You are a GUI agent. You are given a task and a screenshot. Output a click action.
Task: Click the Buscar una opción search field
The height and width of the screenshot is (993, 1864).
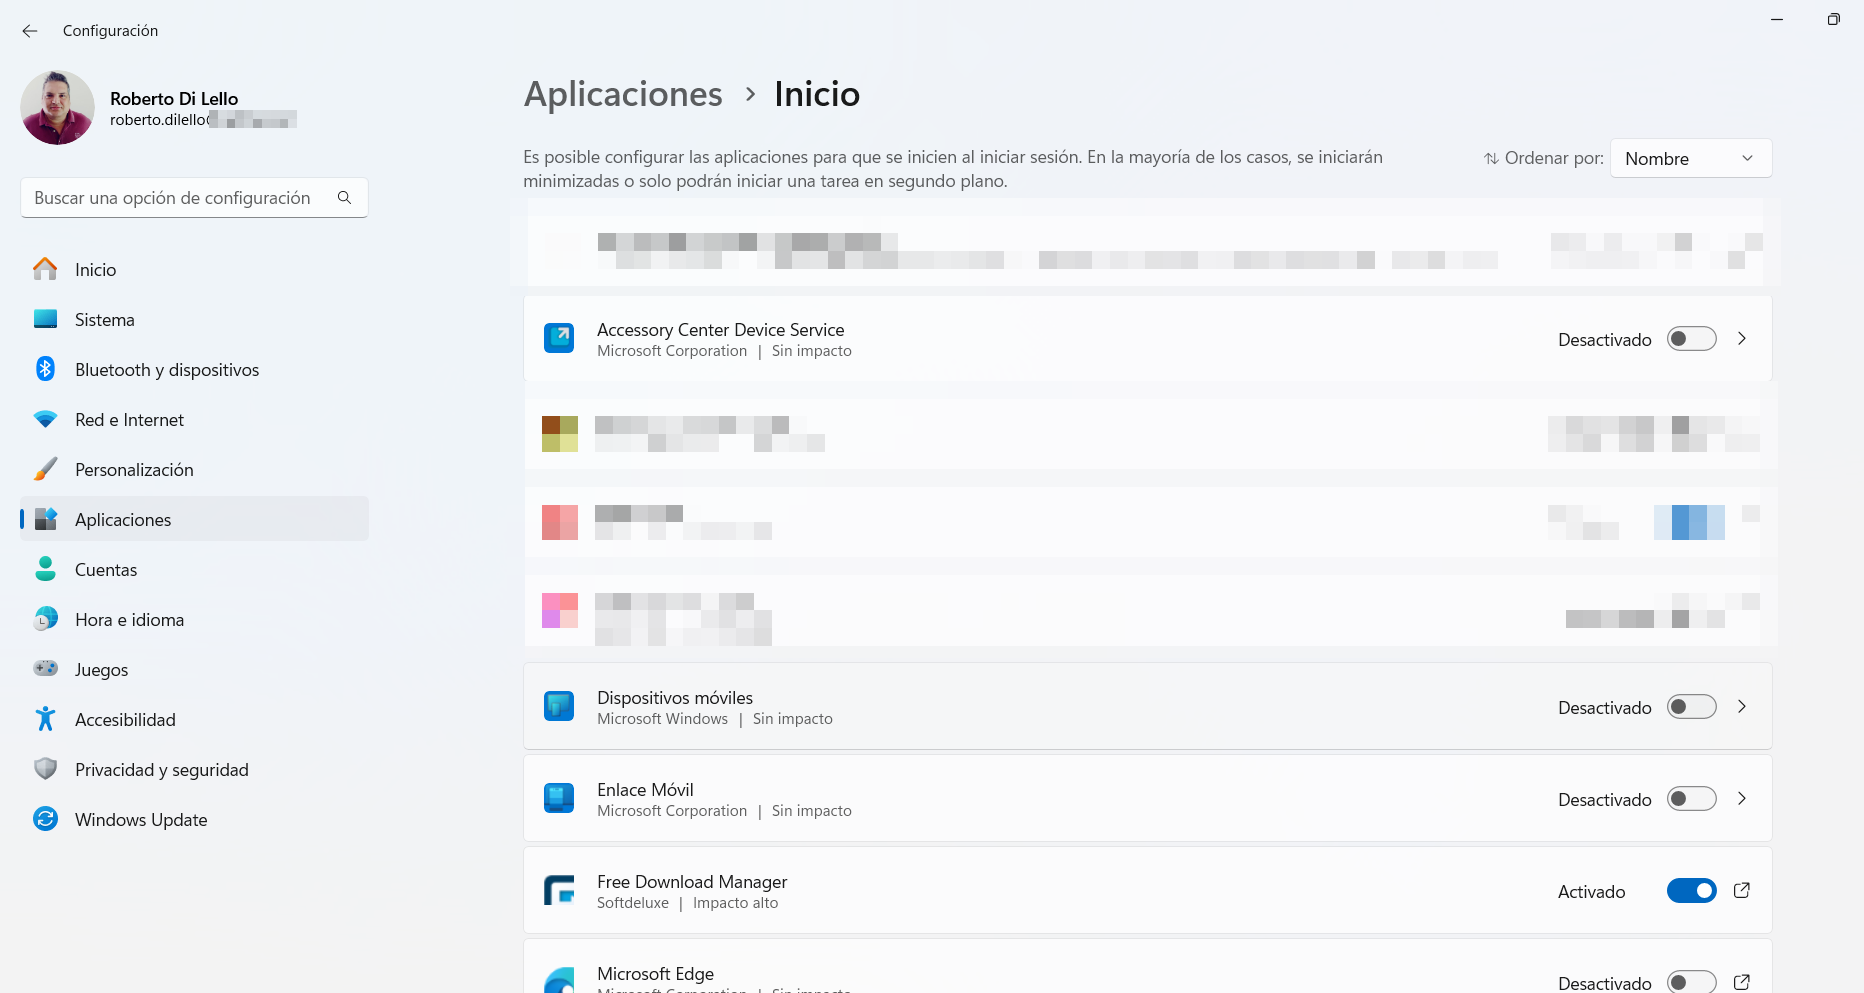point(180,198)
